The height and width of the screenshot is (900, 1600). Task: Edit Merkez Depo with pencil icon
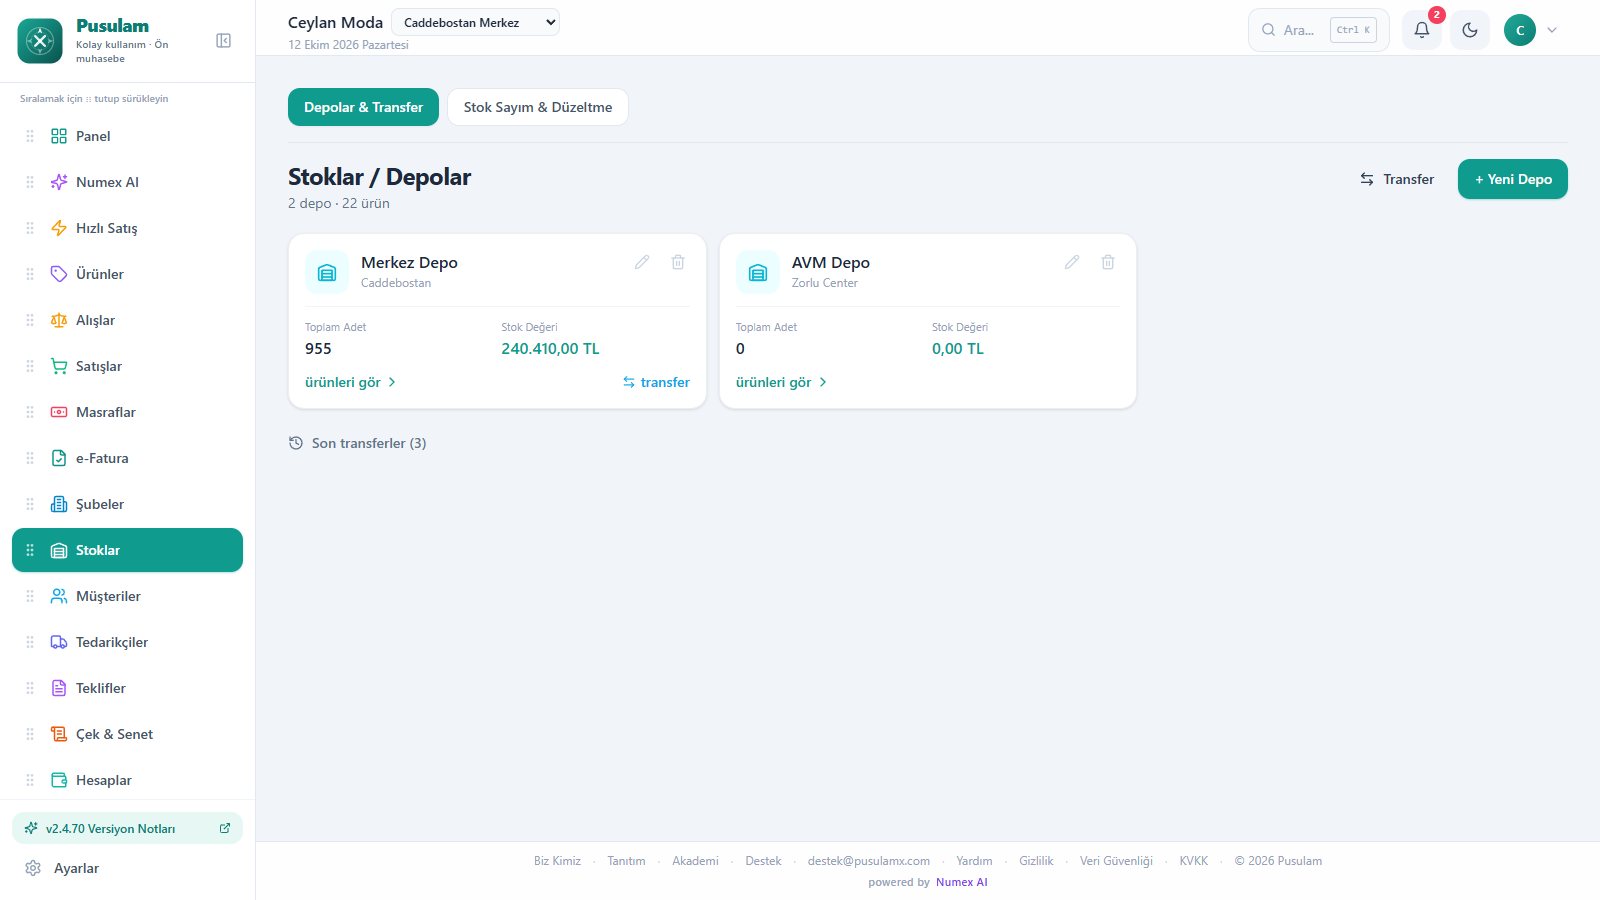coord(642,262)
